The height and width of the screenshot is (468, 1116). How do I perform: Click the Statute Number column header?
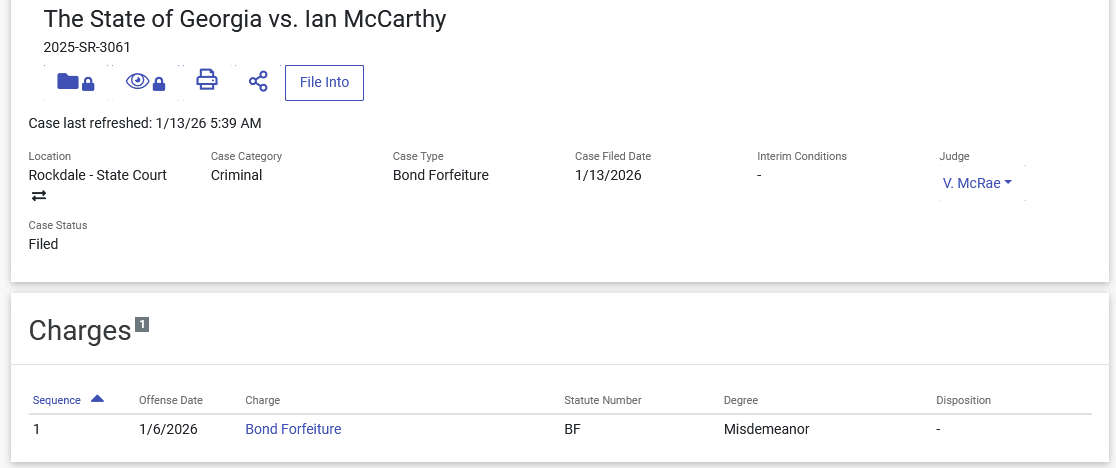click(x=602, y=400)
